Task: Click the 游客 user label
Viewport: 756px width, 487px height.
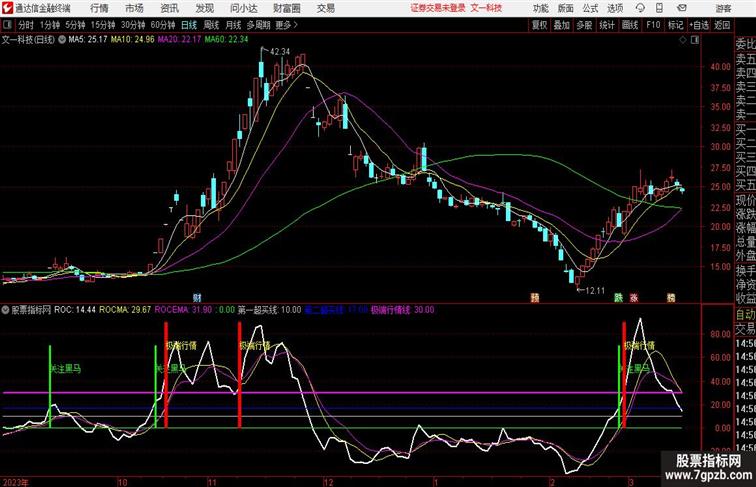Action: point(723,8)
